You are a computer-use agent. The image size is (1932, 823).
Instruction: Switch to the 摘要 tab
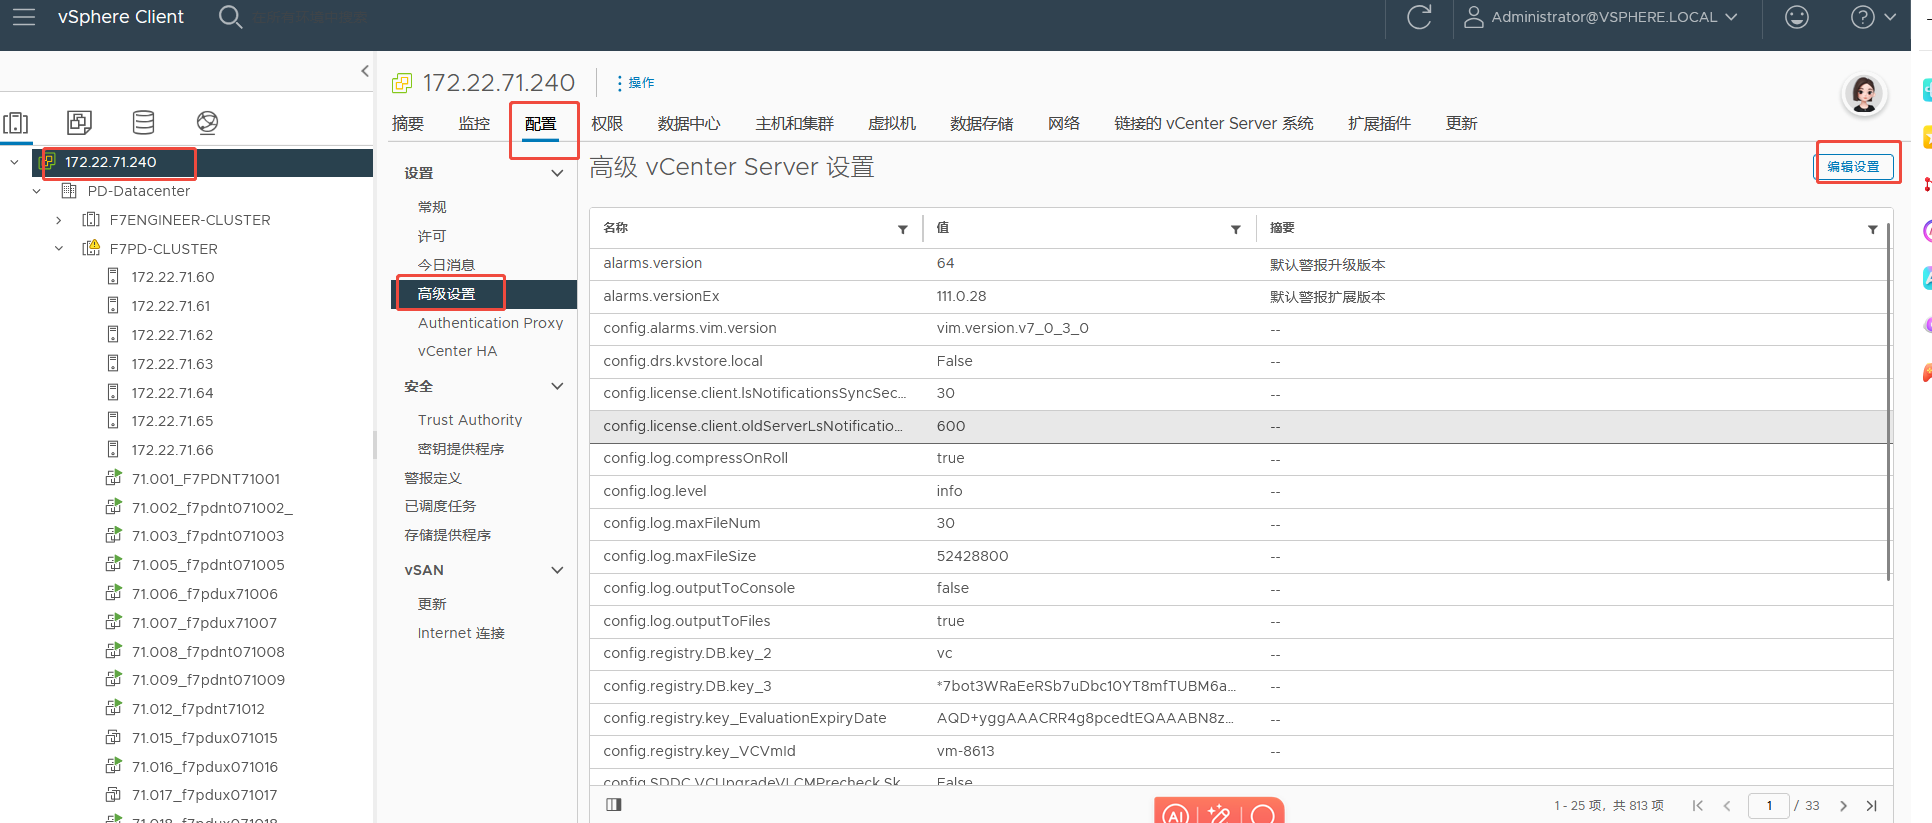(x=408, y=123)
